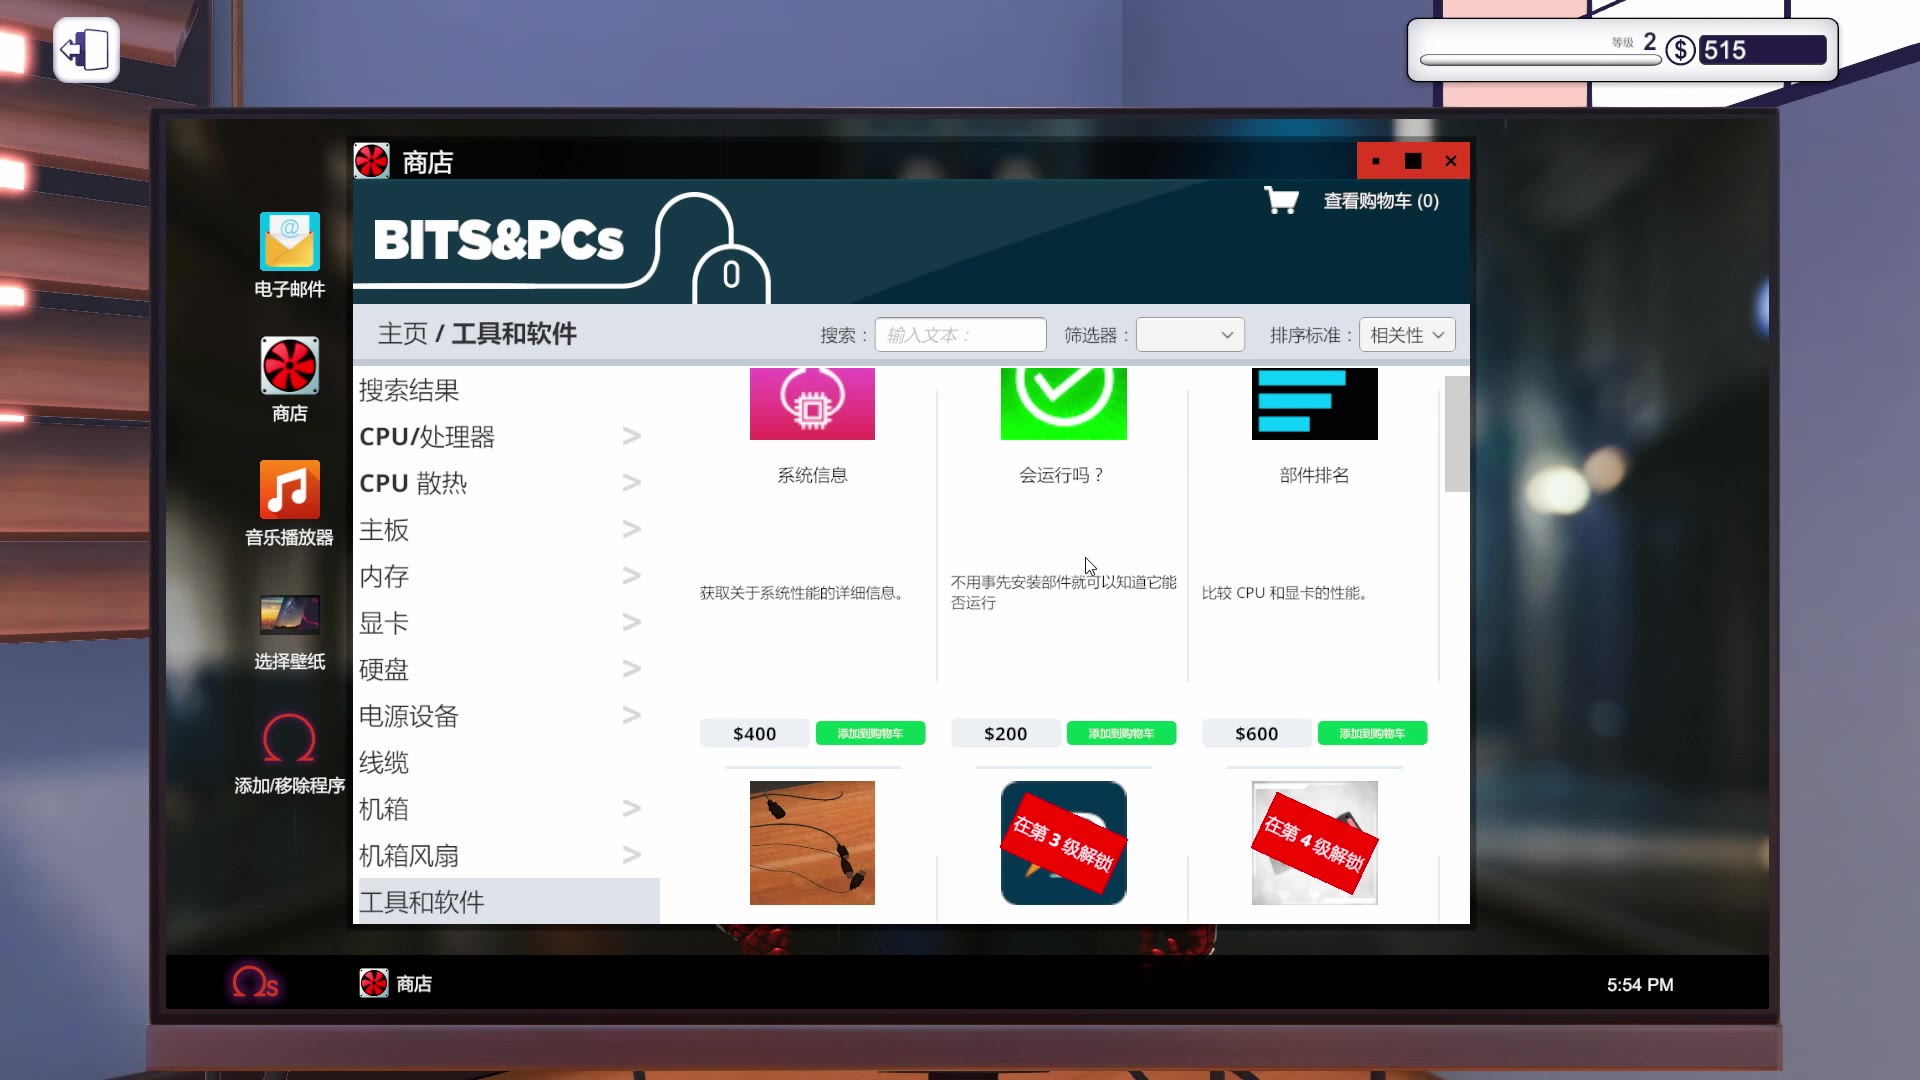This screenshot has width=1920, height=1080.
Task: Expand the 内存 category arrow
Action: 631,576
